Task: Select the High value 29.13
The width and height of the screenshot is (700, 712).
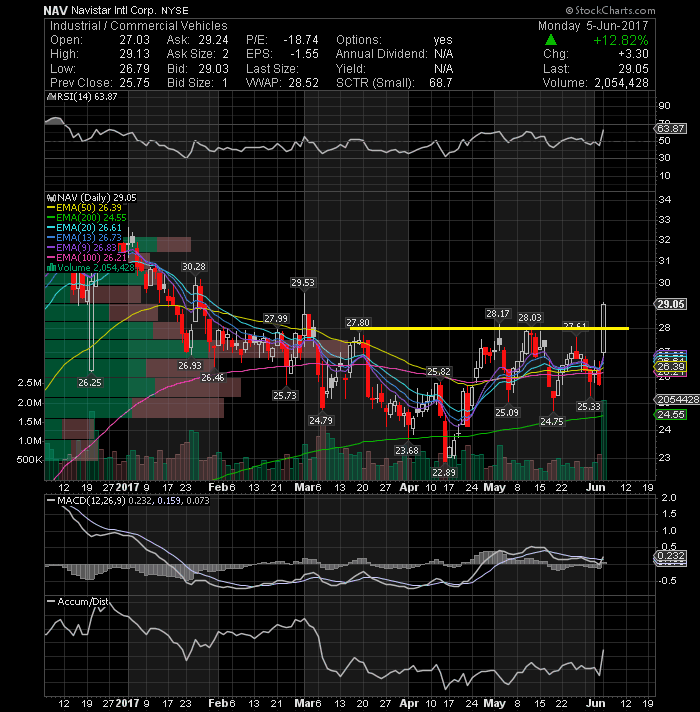Action: (134, 54)
